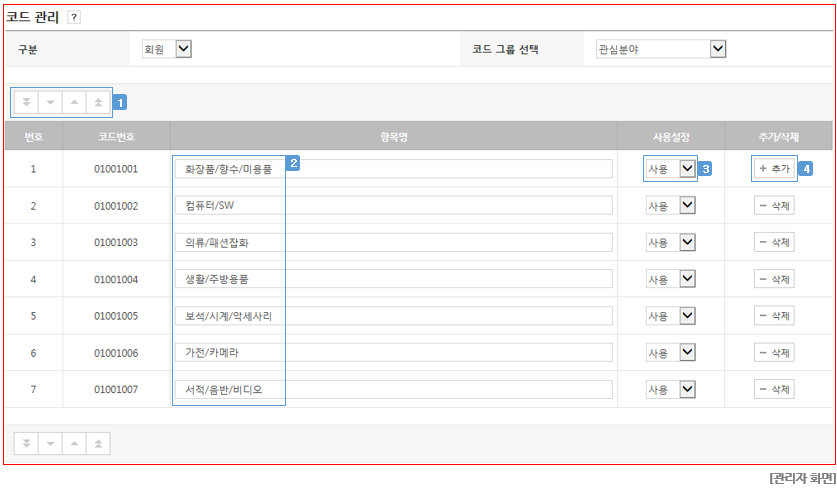
Task: Click the top move-down arrow icon
Action: pos(50,102)
